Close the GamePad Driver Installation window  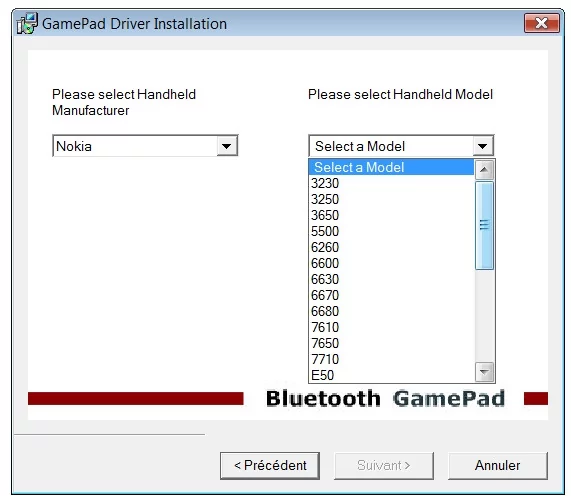click(x=542, y=23)
